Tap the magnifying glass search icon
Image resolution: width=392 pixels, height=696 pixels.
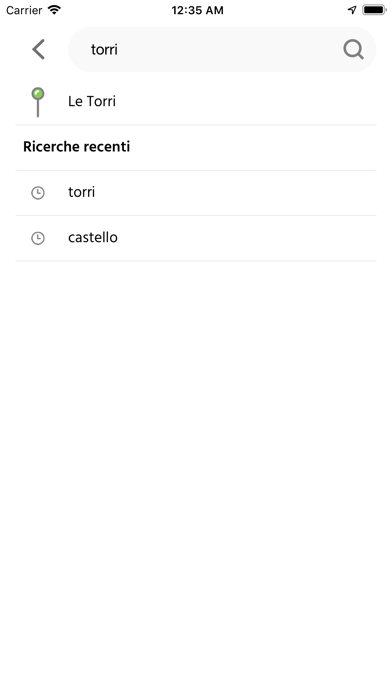pos(353,49)
